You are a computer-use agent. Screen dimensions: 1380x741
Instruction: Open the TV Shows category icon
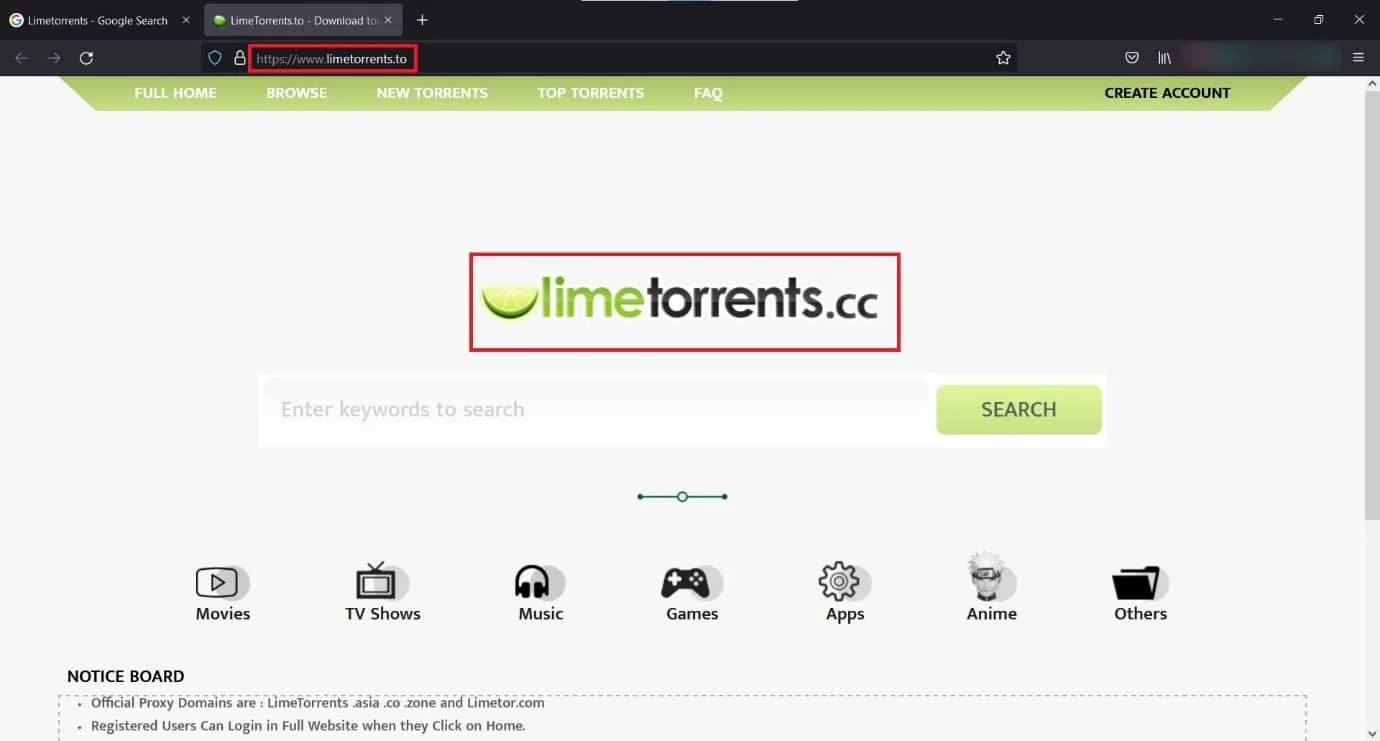(381, 581)
